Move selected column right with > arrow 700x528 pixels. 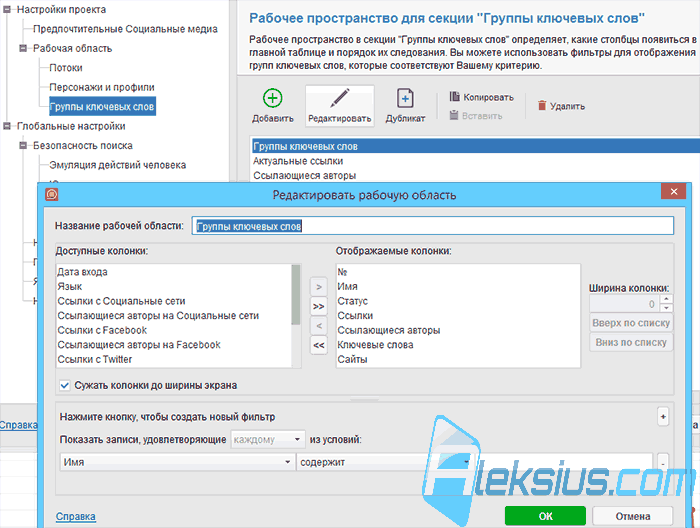(x=319, y=287)
